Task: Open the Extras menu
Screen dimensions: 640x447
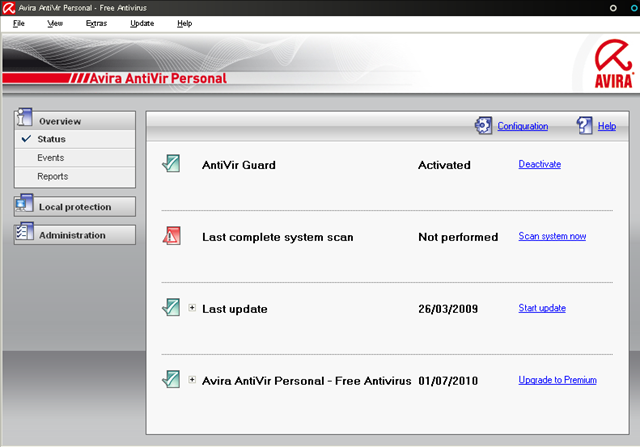Action: pos(96,24)
